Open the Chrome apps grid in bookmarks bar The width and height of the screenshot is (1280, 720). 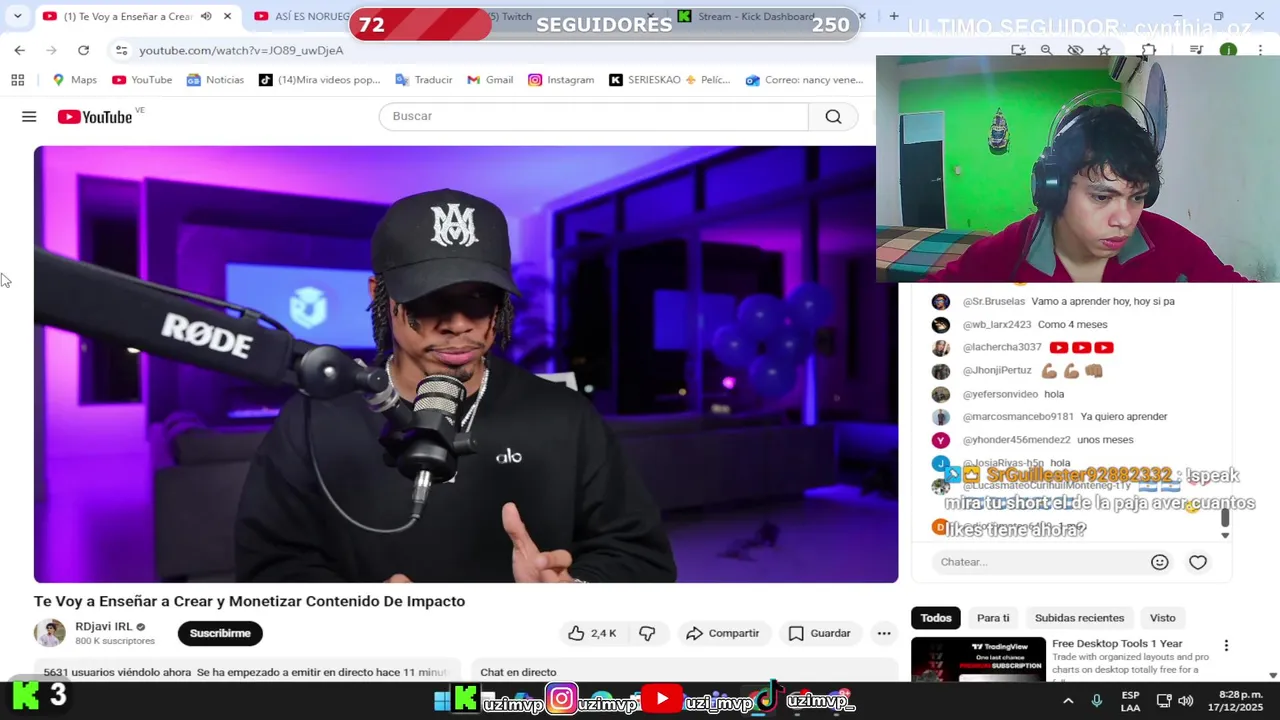17,80
